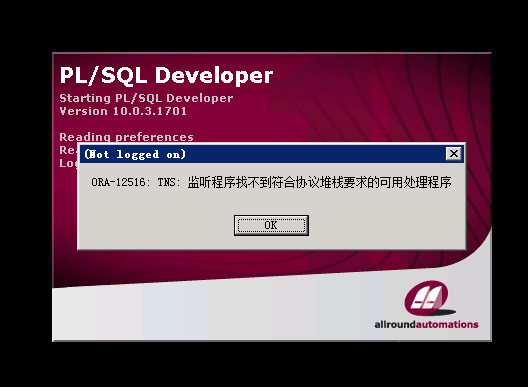528x387 pixels.
Task: Click the PL/SQL Developer splash title
Action: pyautogui.click(x=166, y=75)
